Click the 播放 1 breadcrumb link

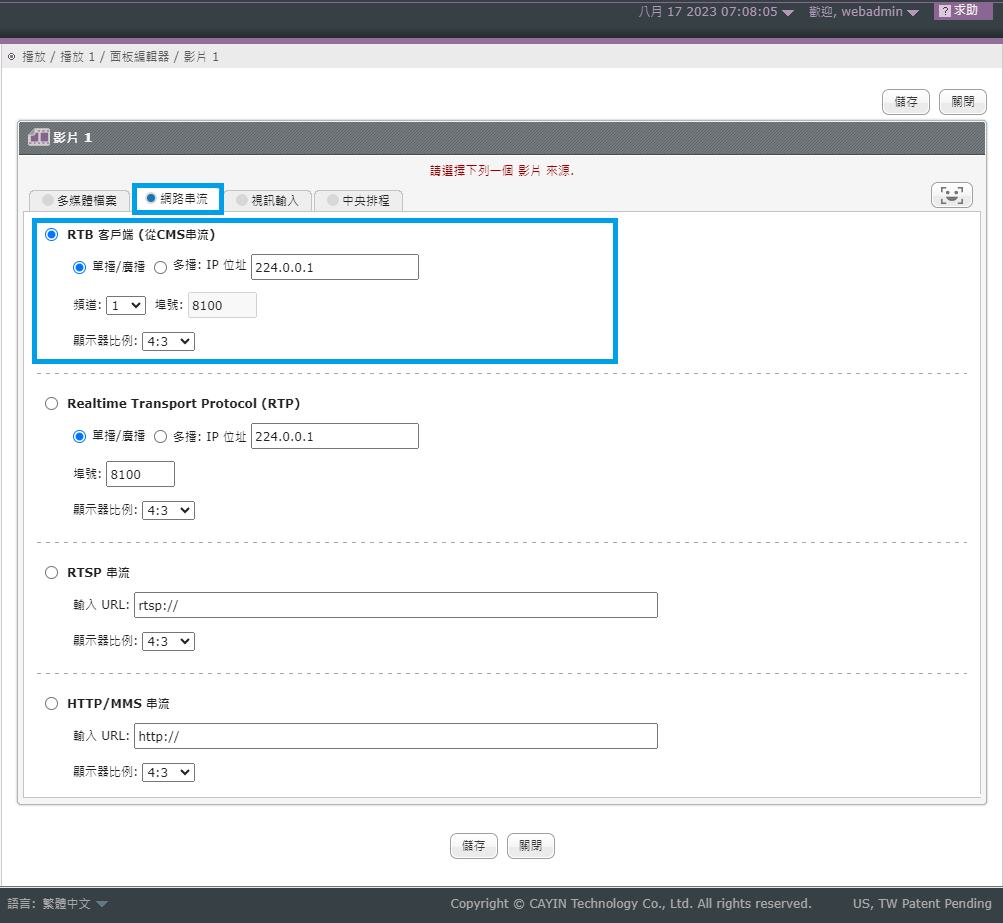[77, 57]
